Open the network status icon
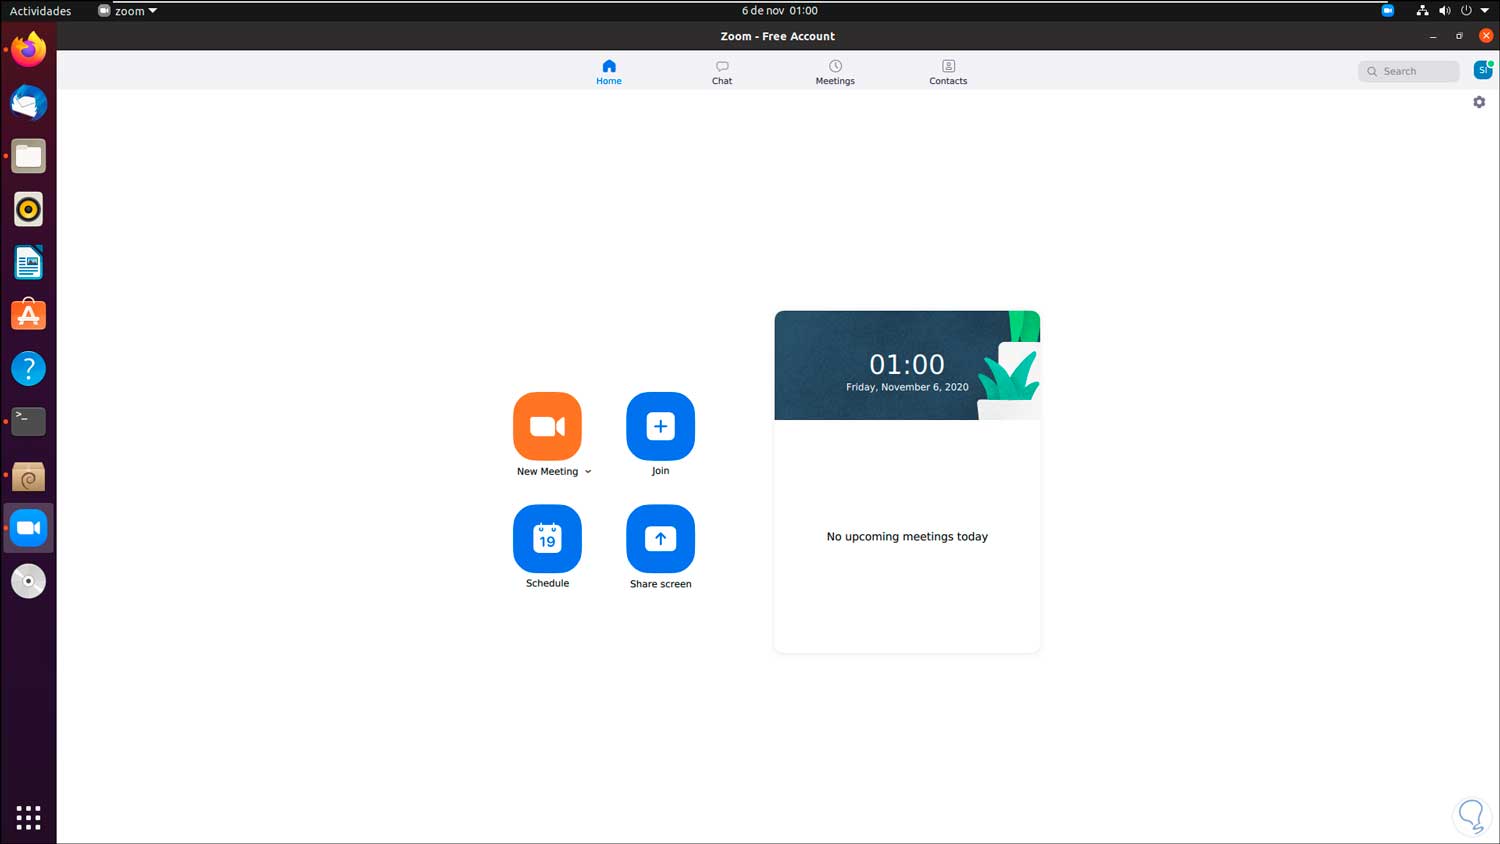This screenshot has width=1500, height=844. click(1422, 11)
